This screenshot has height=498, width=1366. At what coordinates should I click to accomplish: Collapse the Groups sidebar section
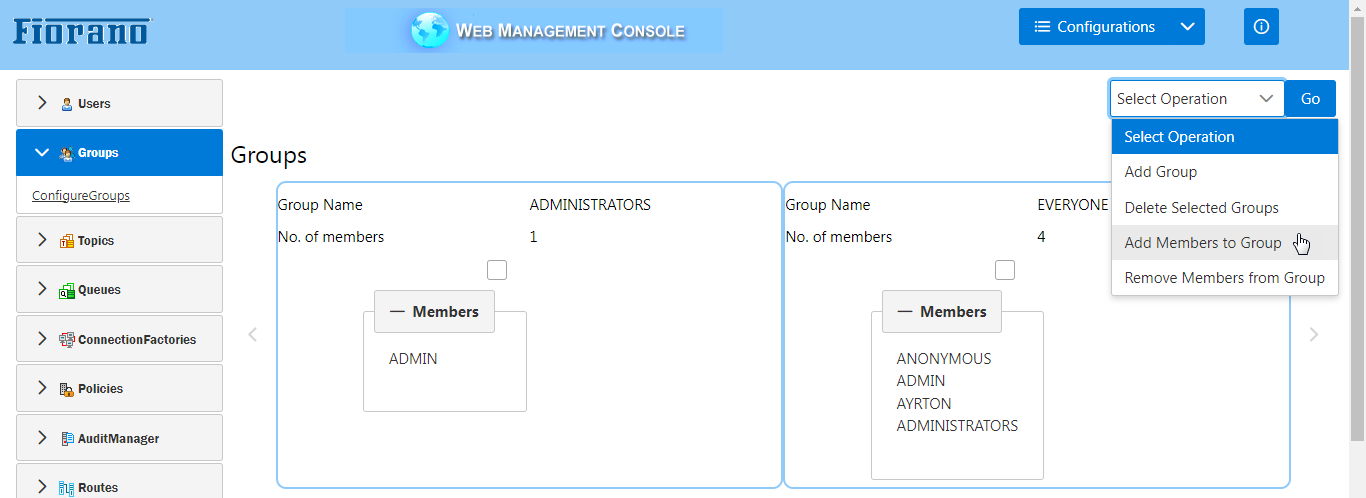pos(119,153)
